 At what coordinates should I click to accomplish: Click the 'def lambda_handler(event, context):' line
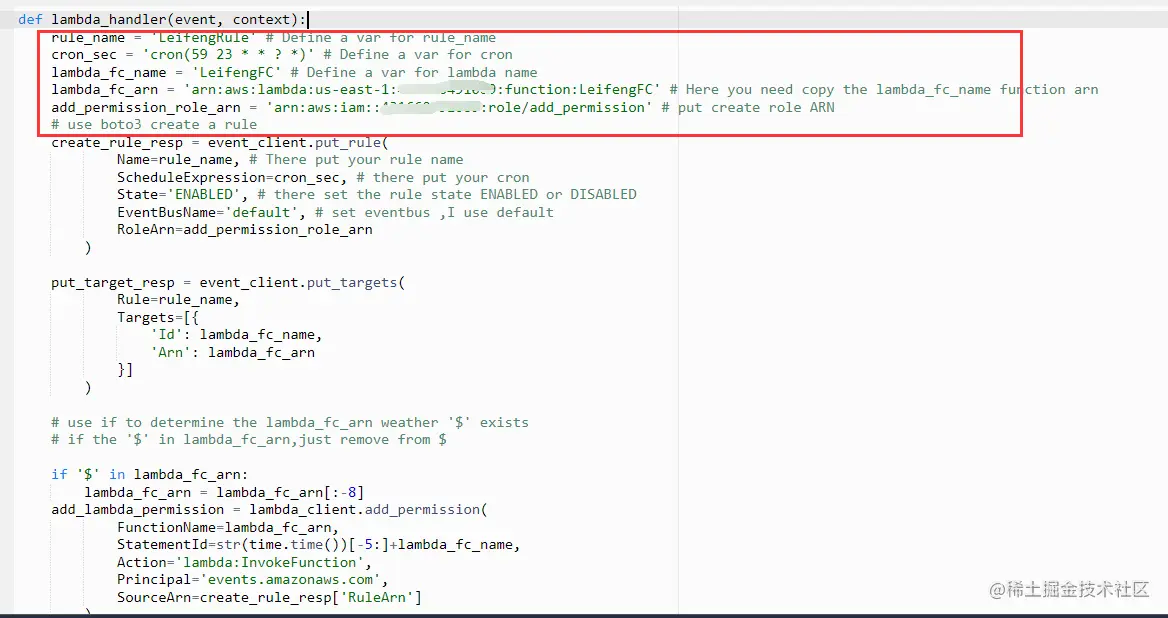(x=162, y=19)
